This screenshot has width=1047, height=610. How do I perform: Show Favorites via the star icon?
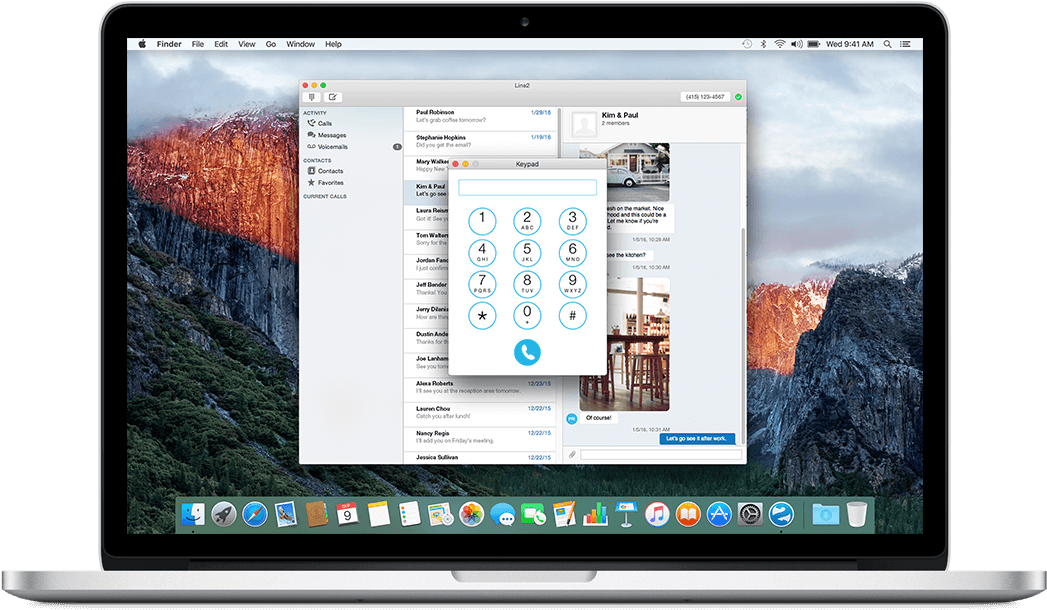click(328, 183)
